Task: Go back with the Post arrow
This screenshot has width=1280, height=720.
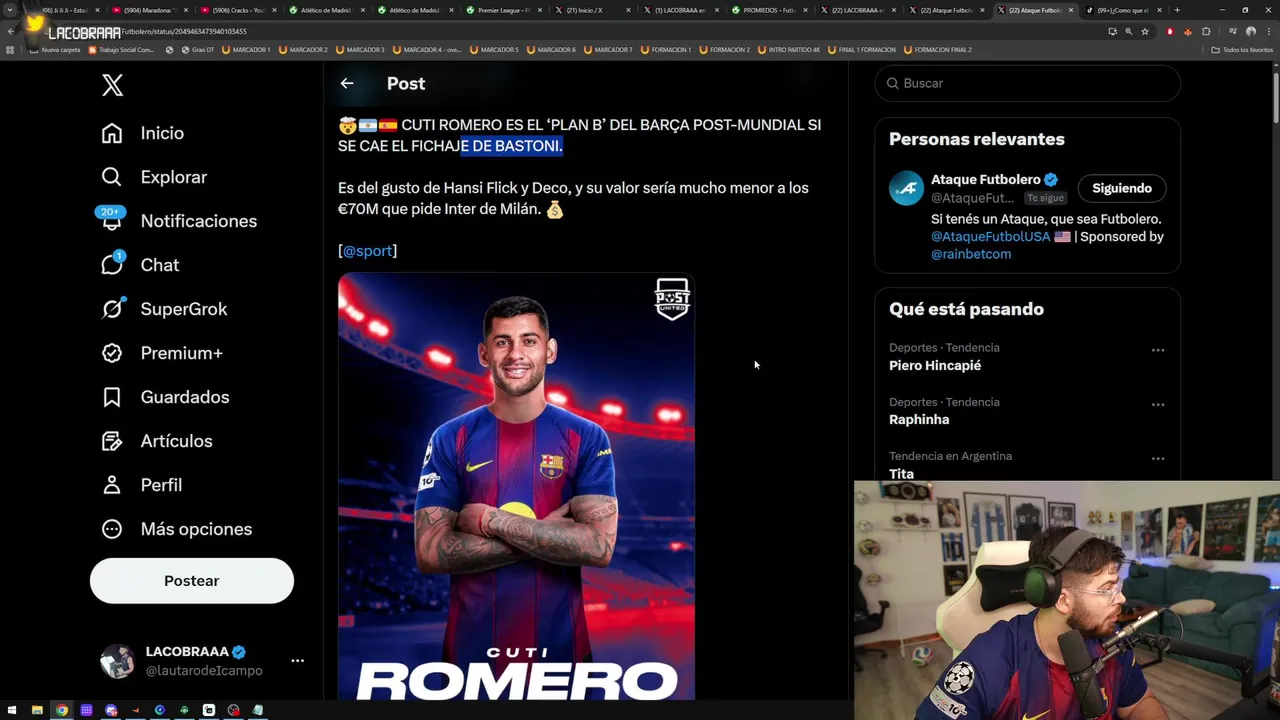Action: point(347,84)
